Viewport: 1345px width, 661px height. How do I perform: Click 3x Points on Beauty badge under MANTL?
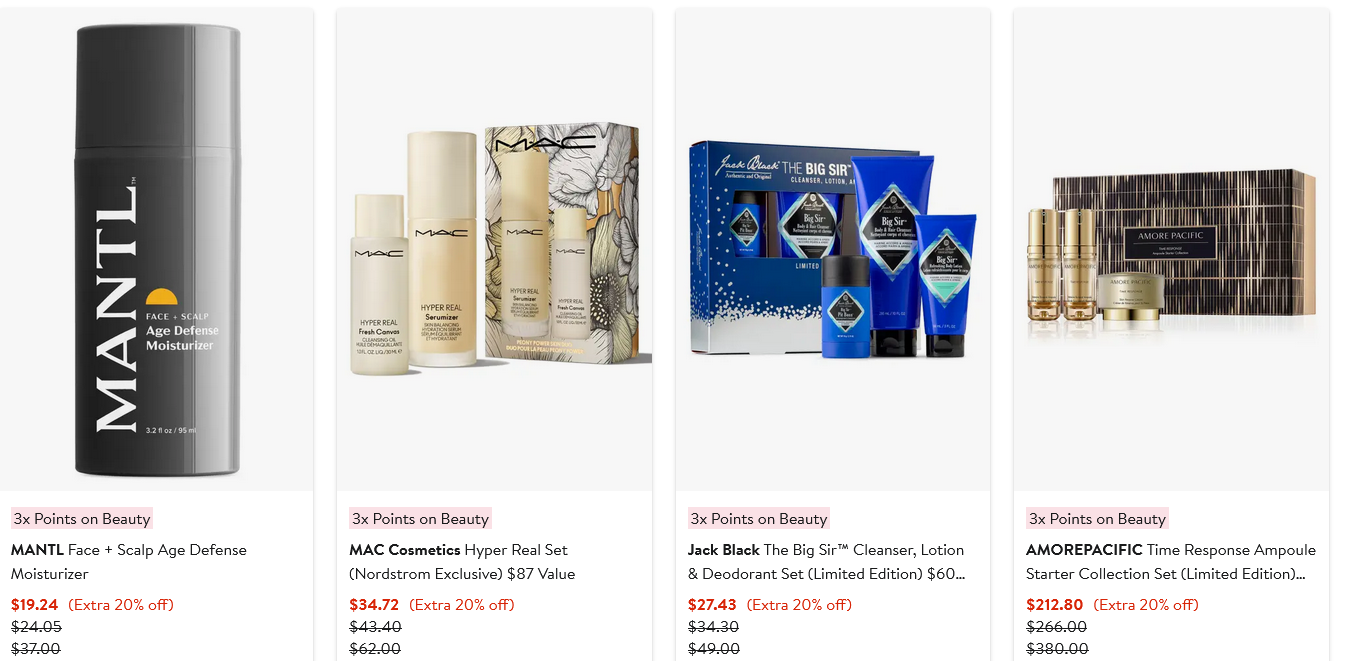click(82, 518)
